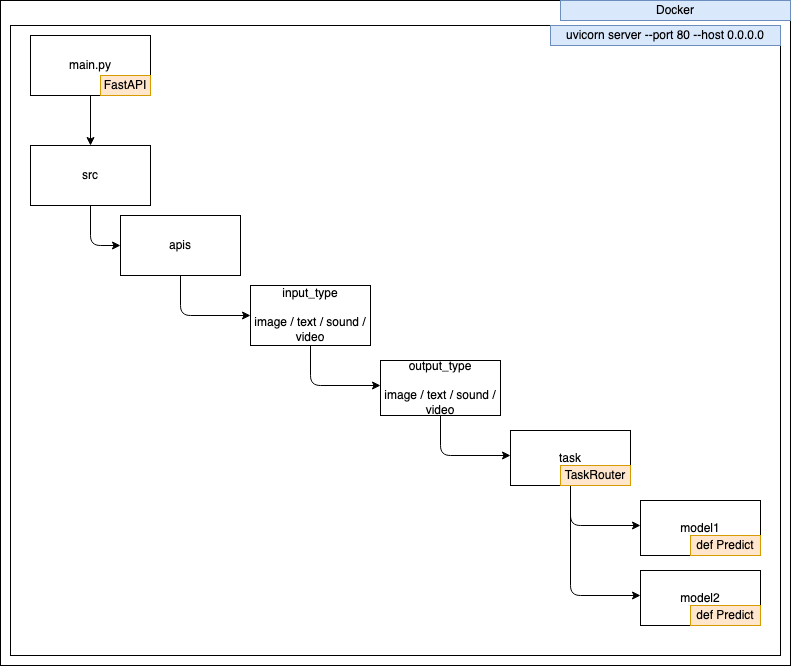
Task: Click the apis node
Action: [180, 245]
